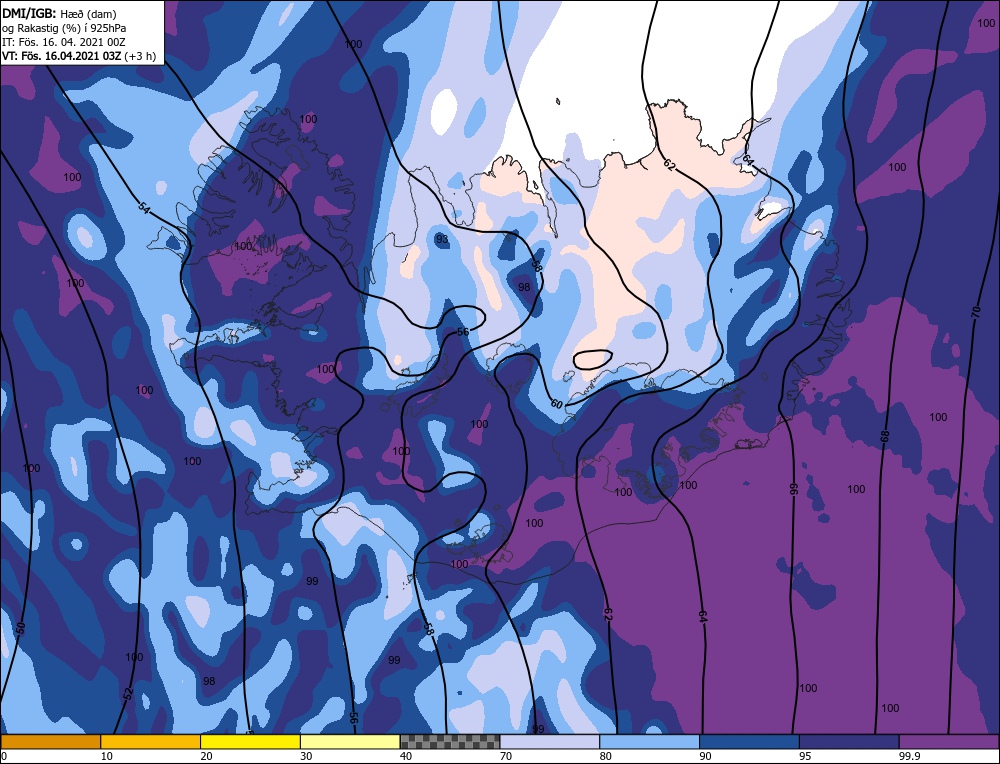Click the contour label '70'
This screenshot has height=764, width=1000.
click(975, 312)
